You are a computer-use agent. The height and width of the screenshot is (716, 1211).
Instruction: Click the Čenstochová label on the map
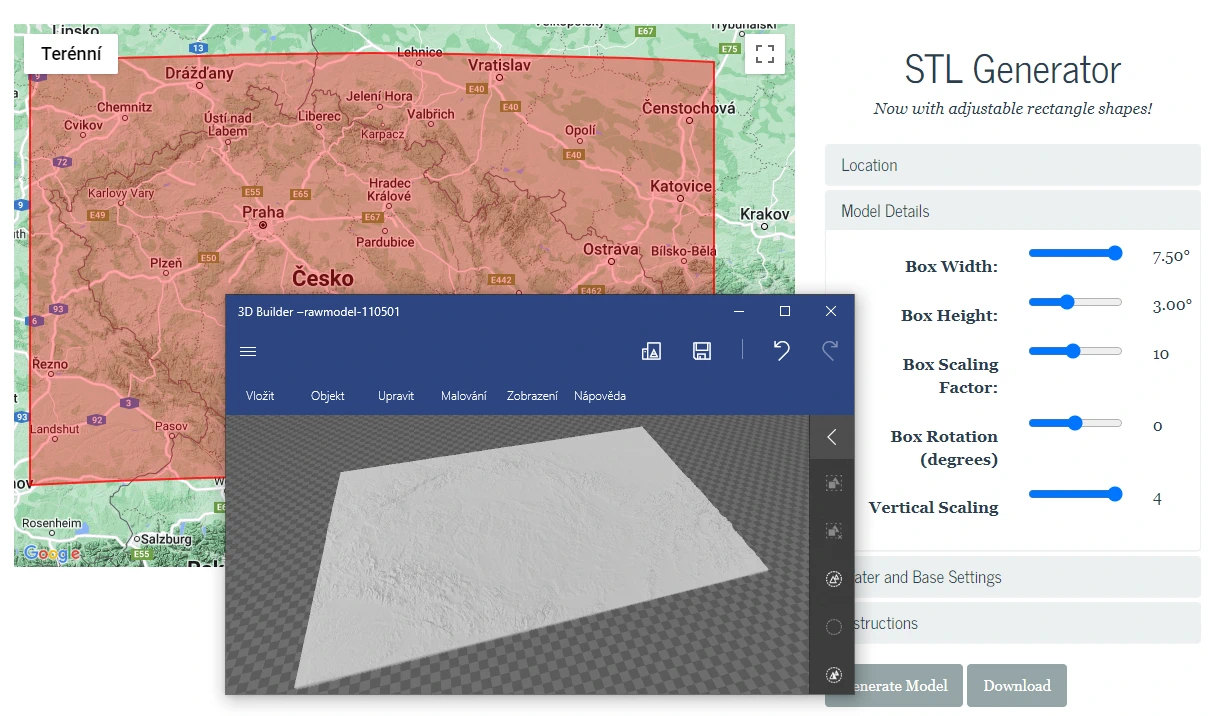689,108
